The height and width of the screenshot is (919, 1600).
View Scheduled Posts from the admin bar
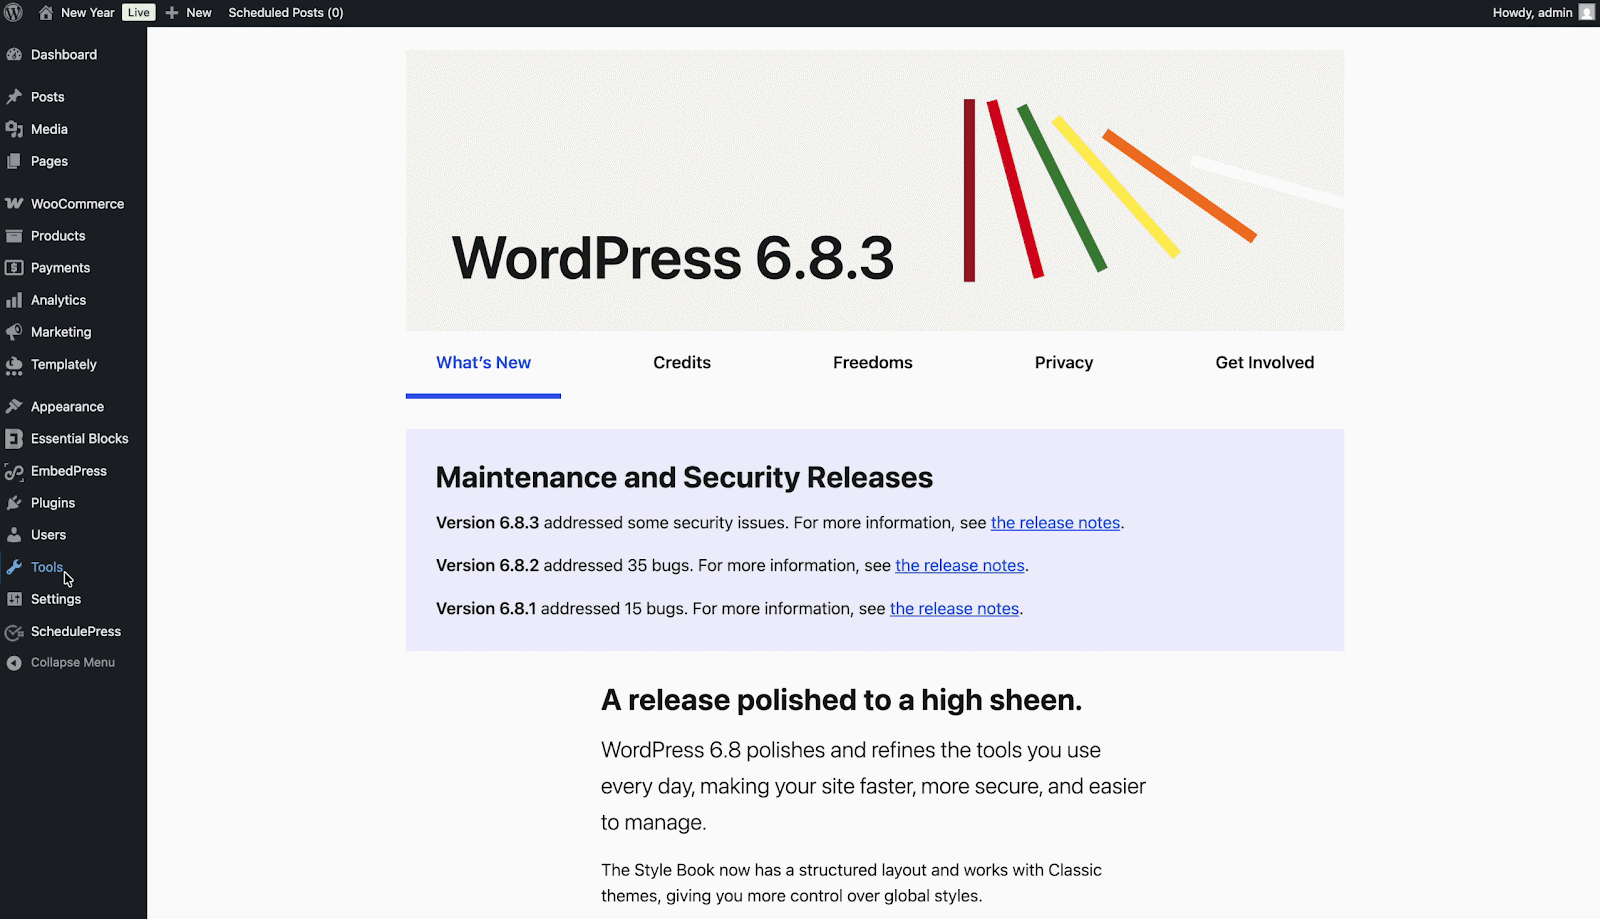coord(286,12)
